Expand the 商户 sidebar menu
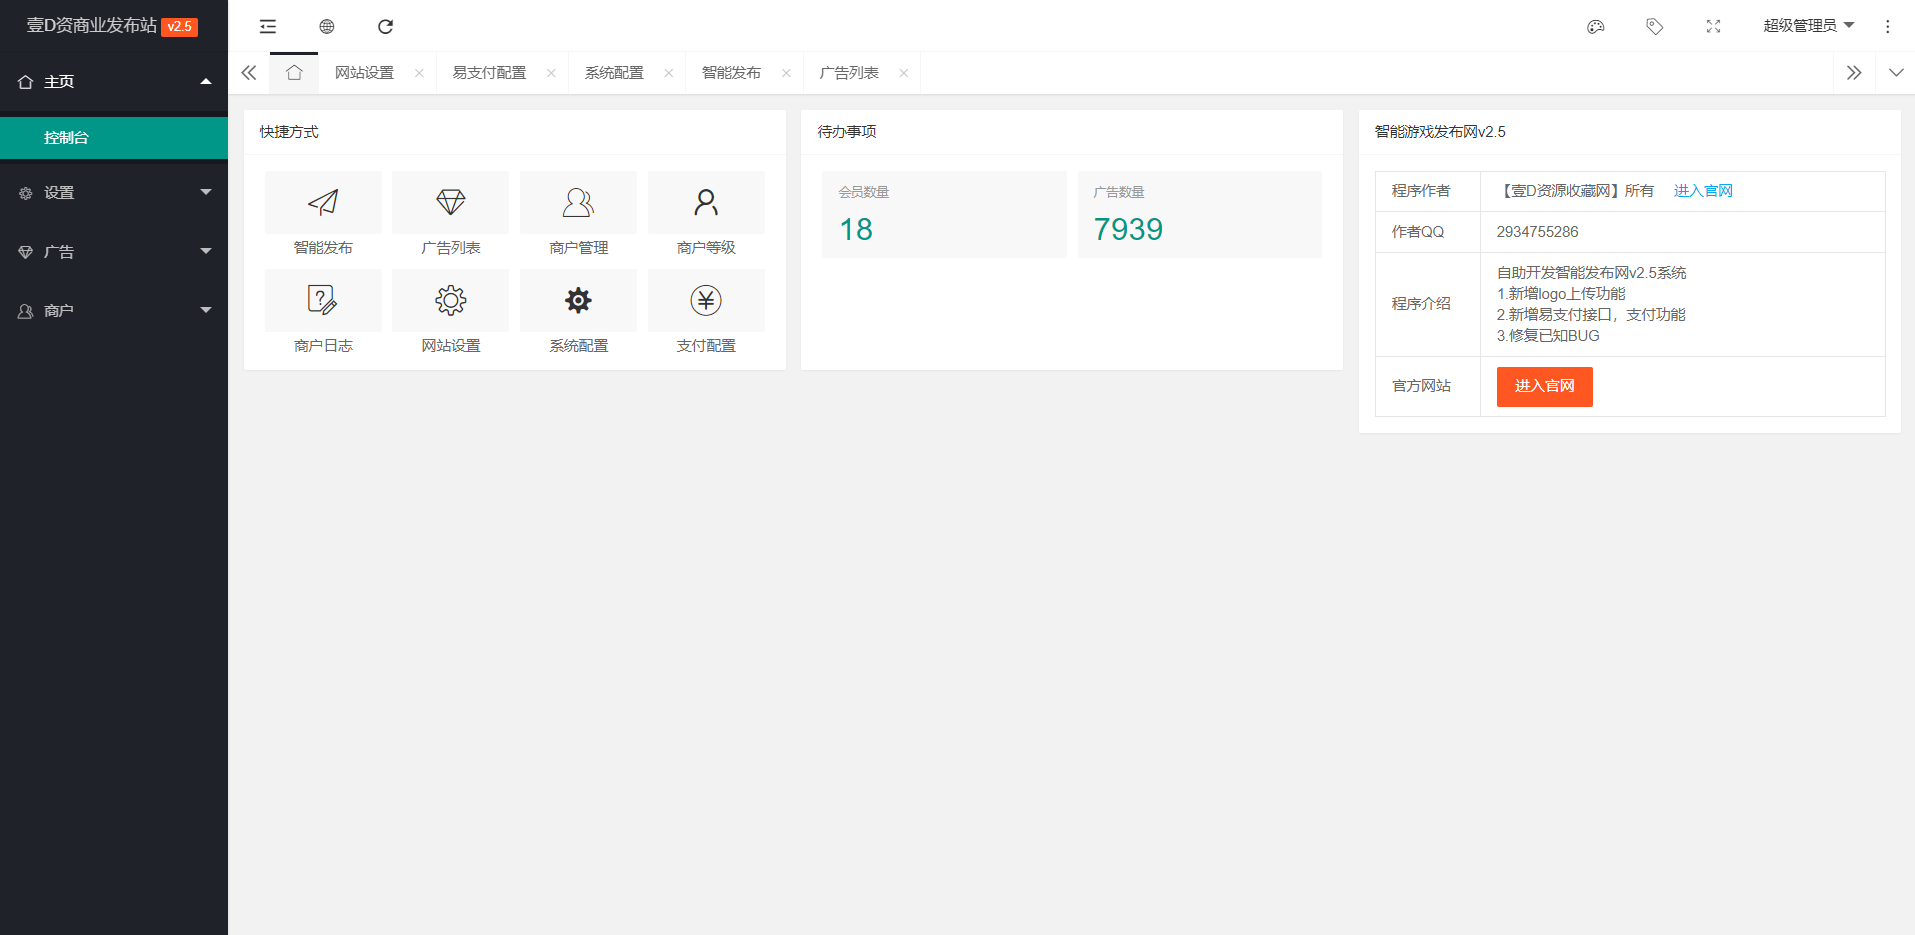 click(114, 311)
